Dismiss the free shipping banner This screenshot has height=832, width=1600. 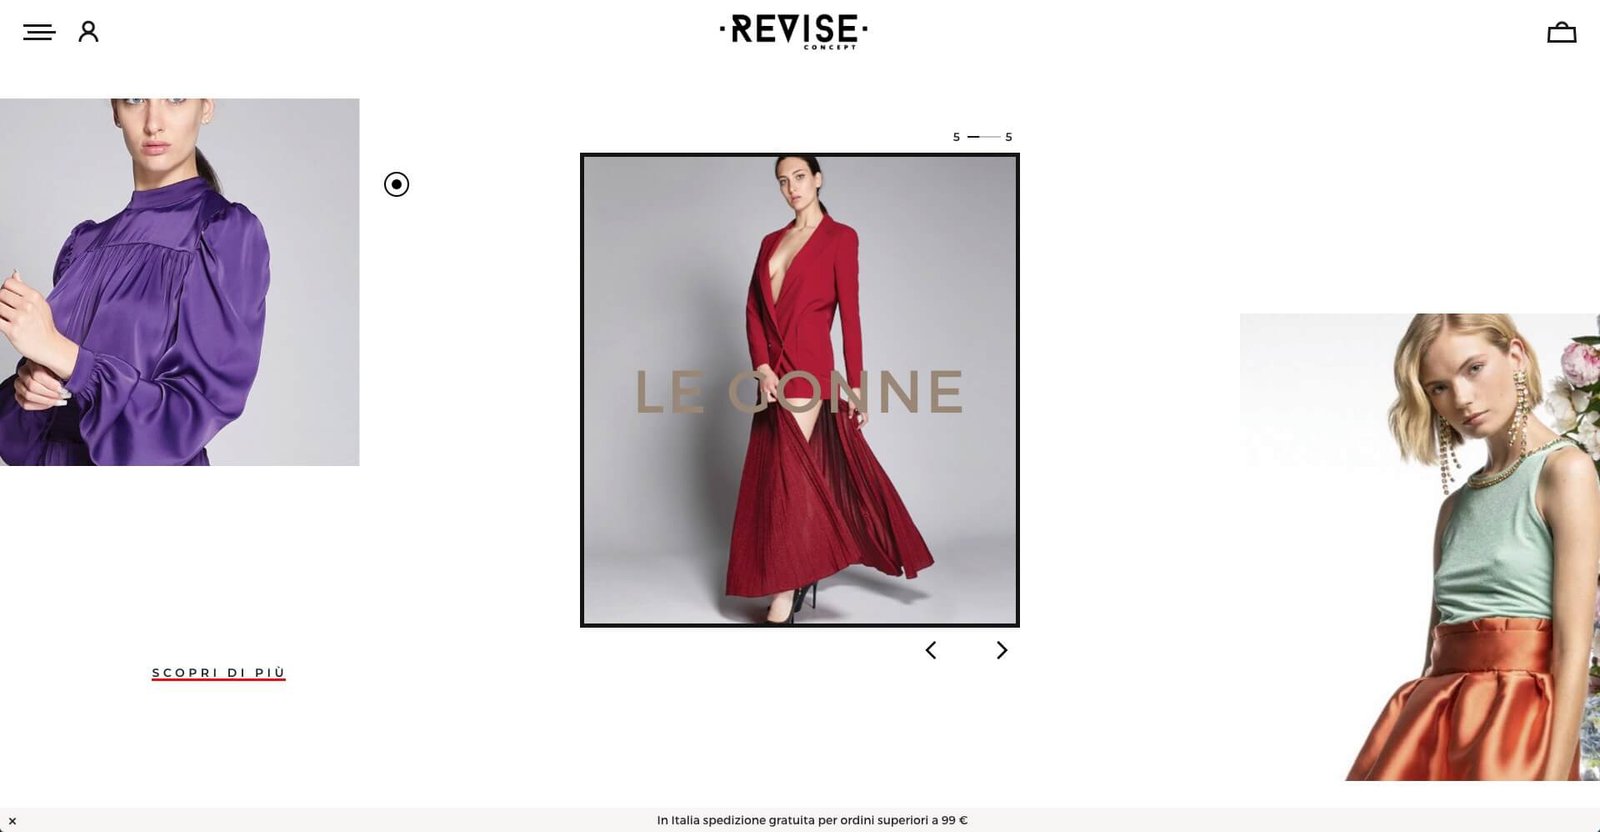coord(12,821)
